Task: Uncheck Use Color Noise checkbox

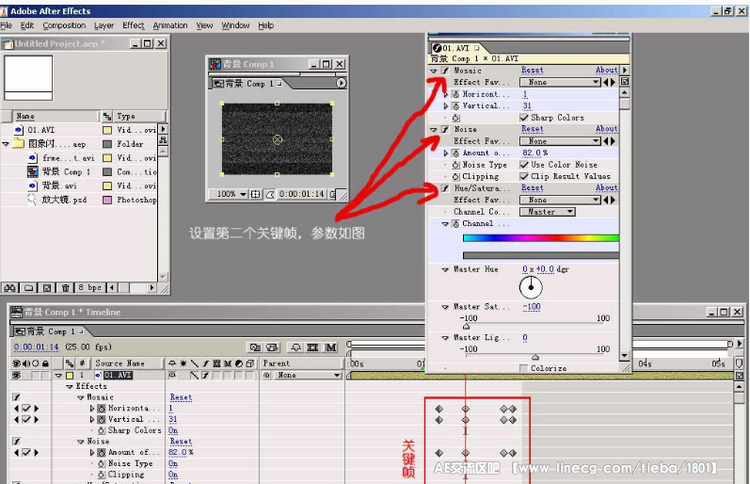Action: (524, 165)
